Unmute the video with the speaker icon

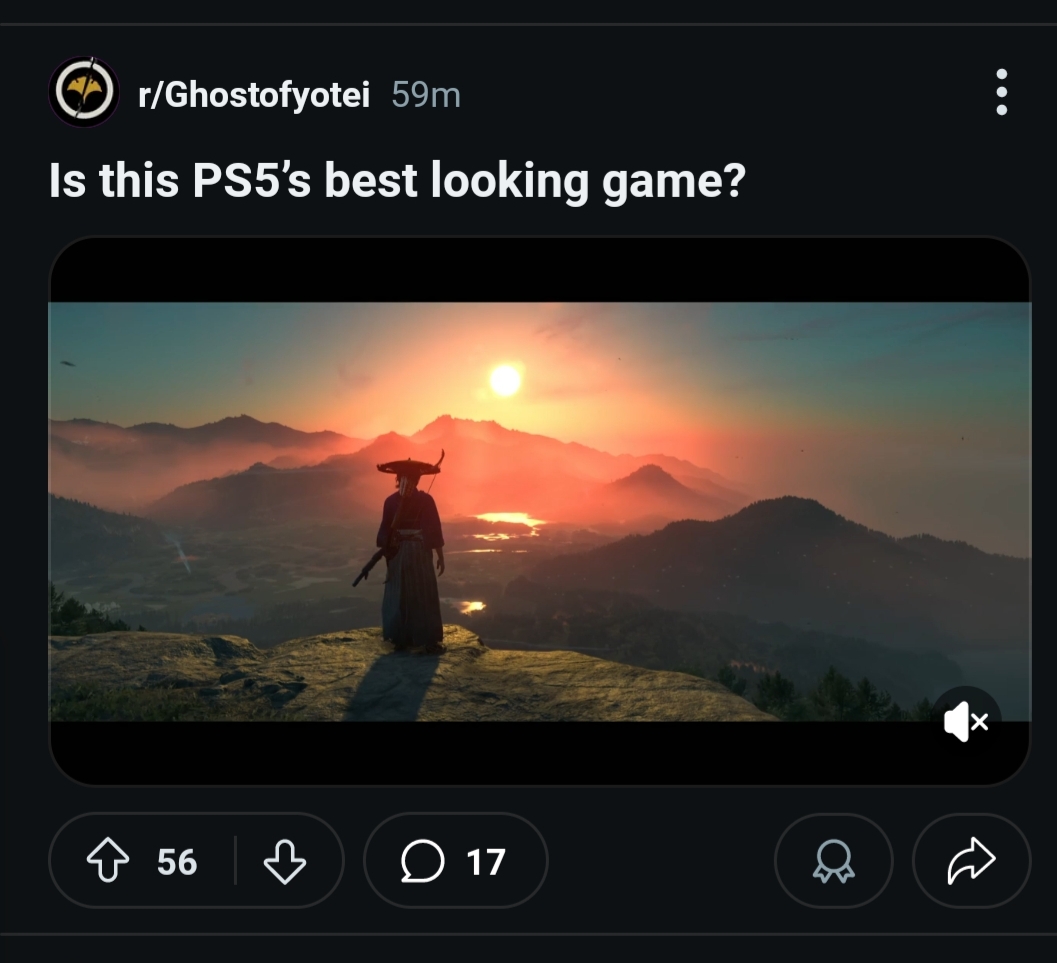tap(965, 721)
